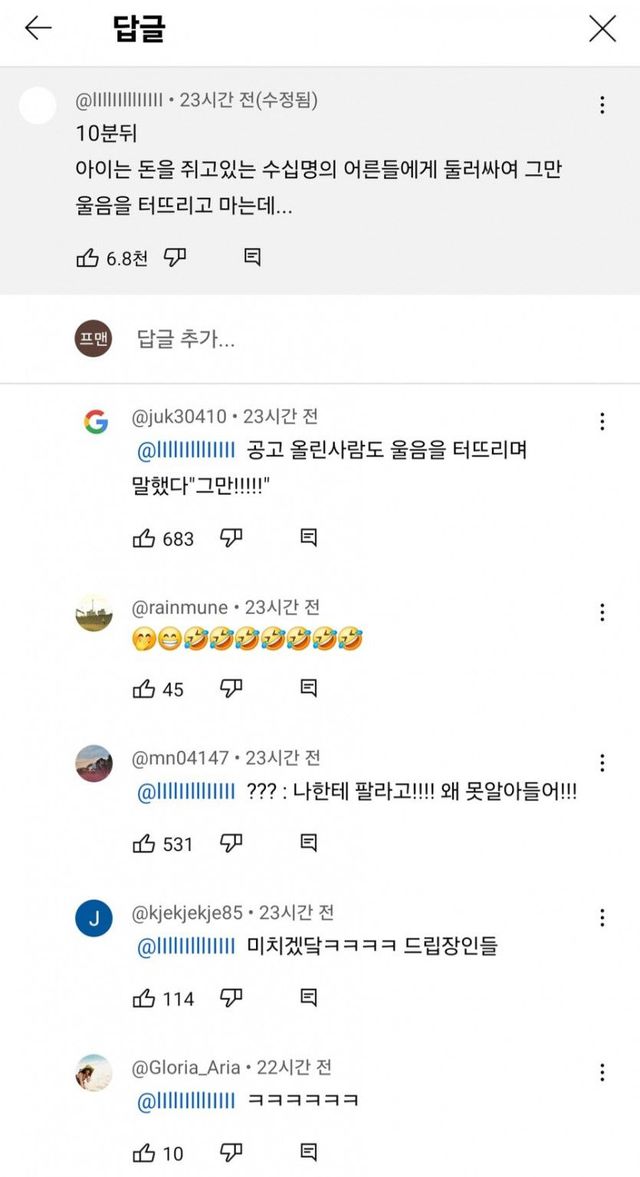Open more options for the top comment
This screenshot has height=1177, width=640.
click(602, 105)
